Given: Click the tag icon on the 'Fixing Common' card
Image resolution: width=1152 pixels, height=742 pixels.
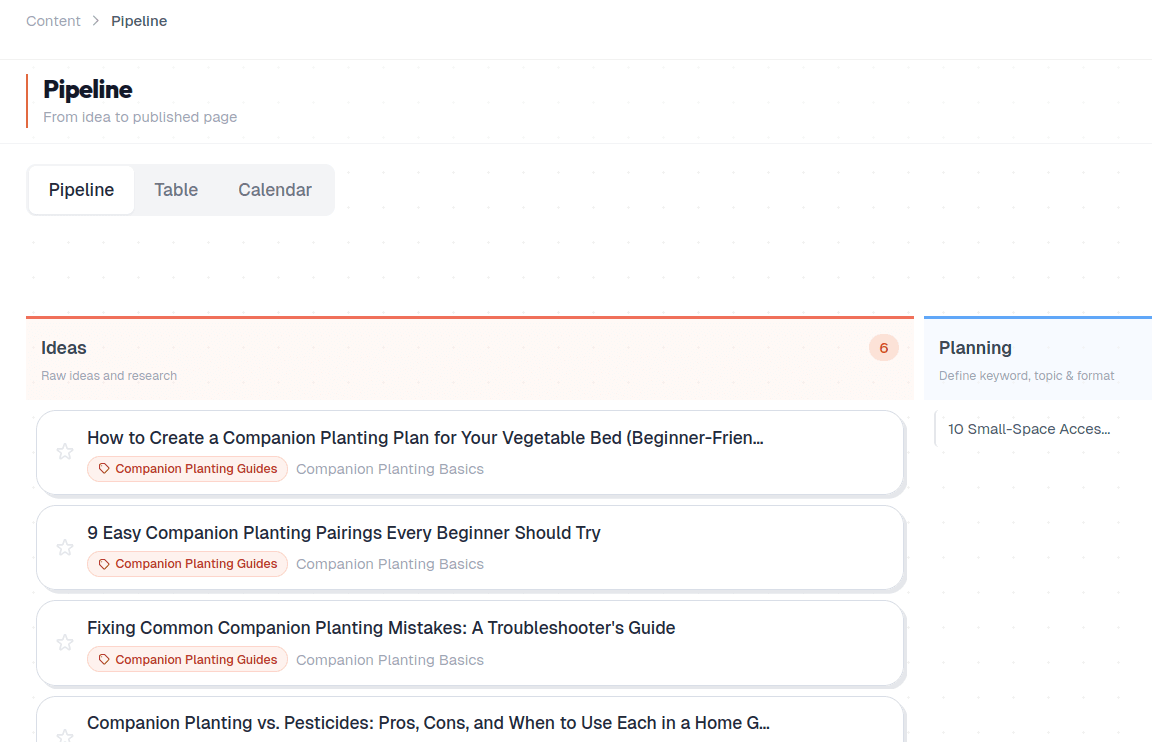Looking at the screenshot, I should [104, 660].
